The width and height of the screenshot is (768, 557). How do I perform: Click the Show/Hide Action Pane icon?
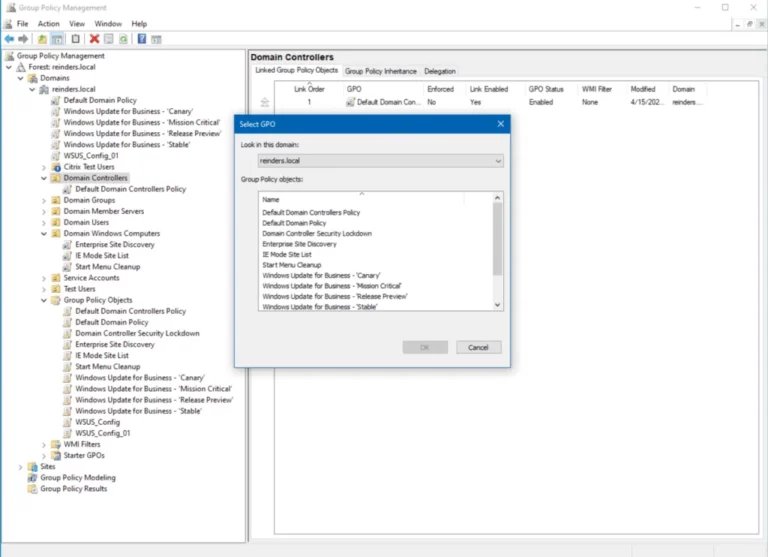tap(156, 39)
